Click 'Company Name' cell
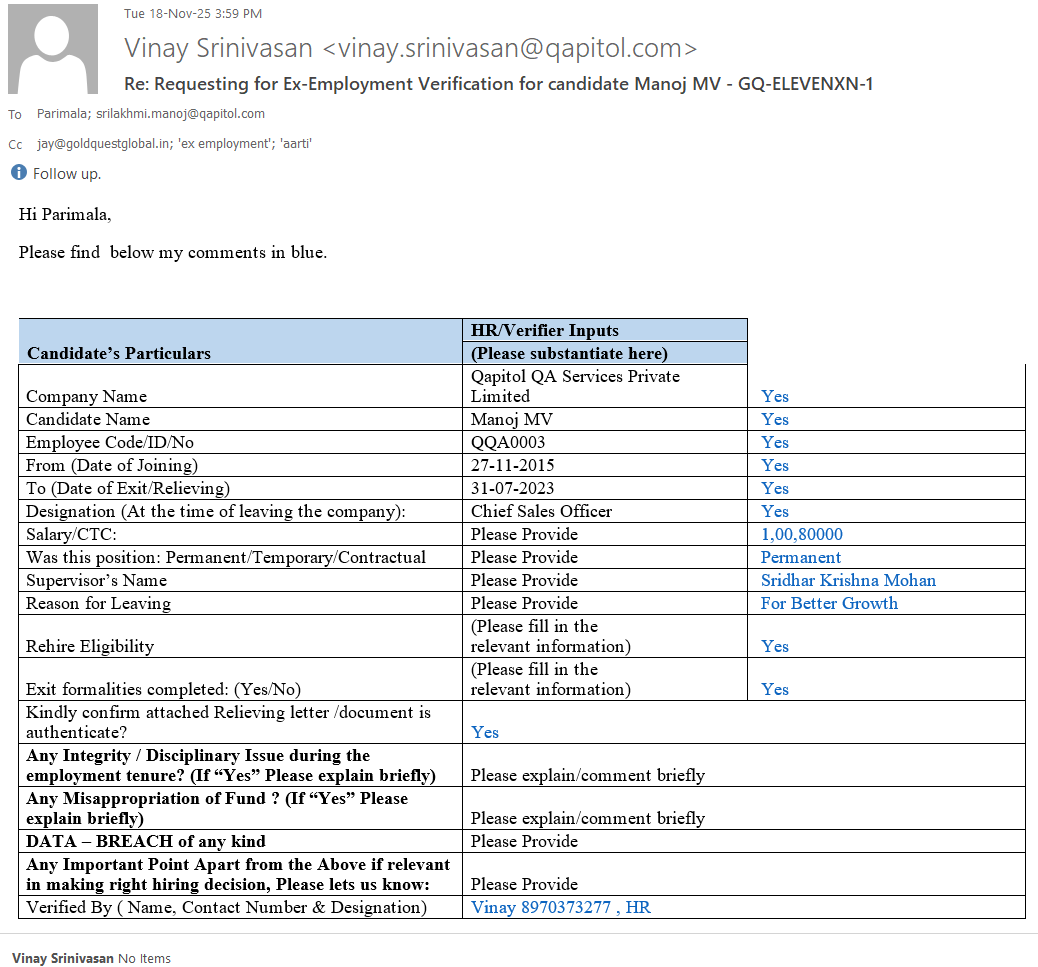This screenshot has height=967, width=1038. [241, 386]
